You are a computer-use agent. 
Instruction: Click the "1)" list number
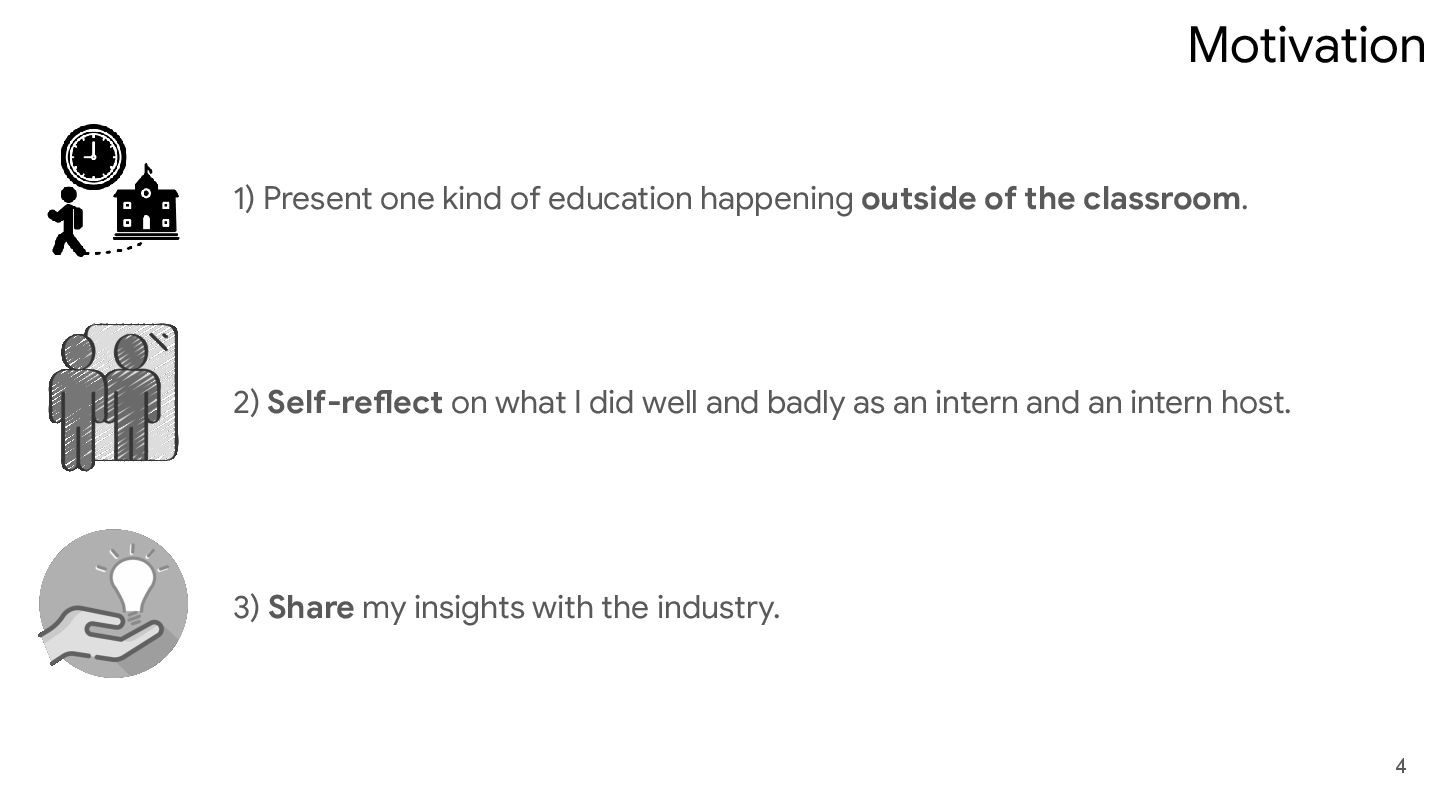pos(244,199)
